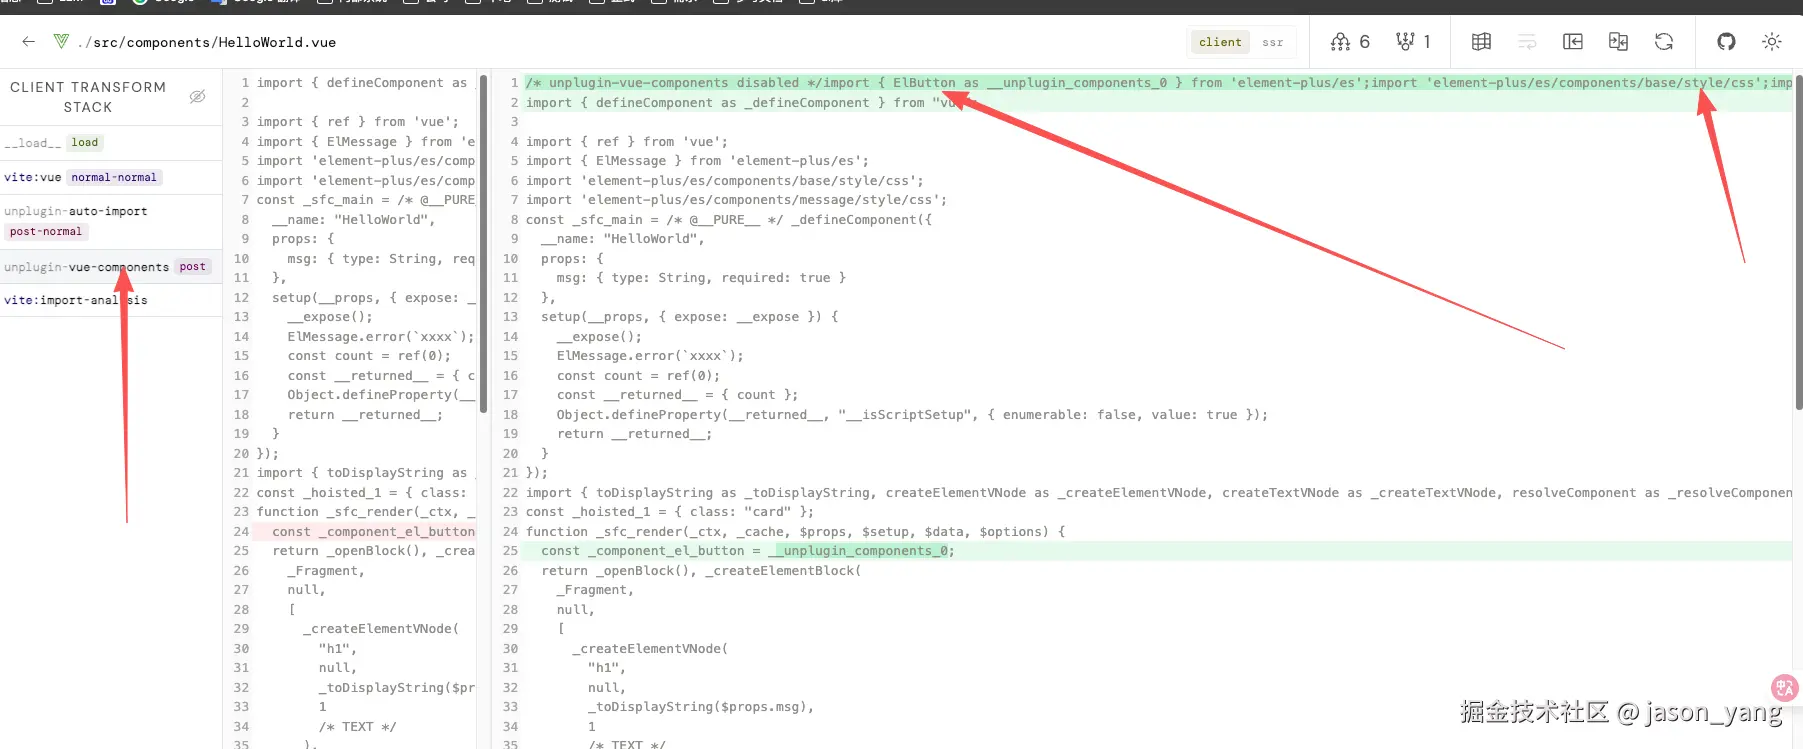Click the CLIENT TRANSFORM STACK heading
Viewport: 1803px width, 749px height.
[x=88, y=97]
